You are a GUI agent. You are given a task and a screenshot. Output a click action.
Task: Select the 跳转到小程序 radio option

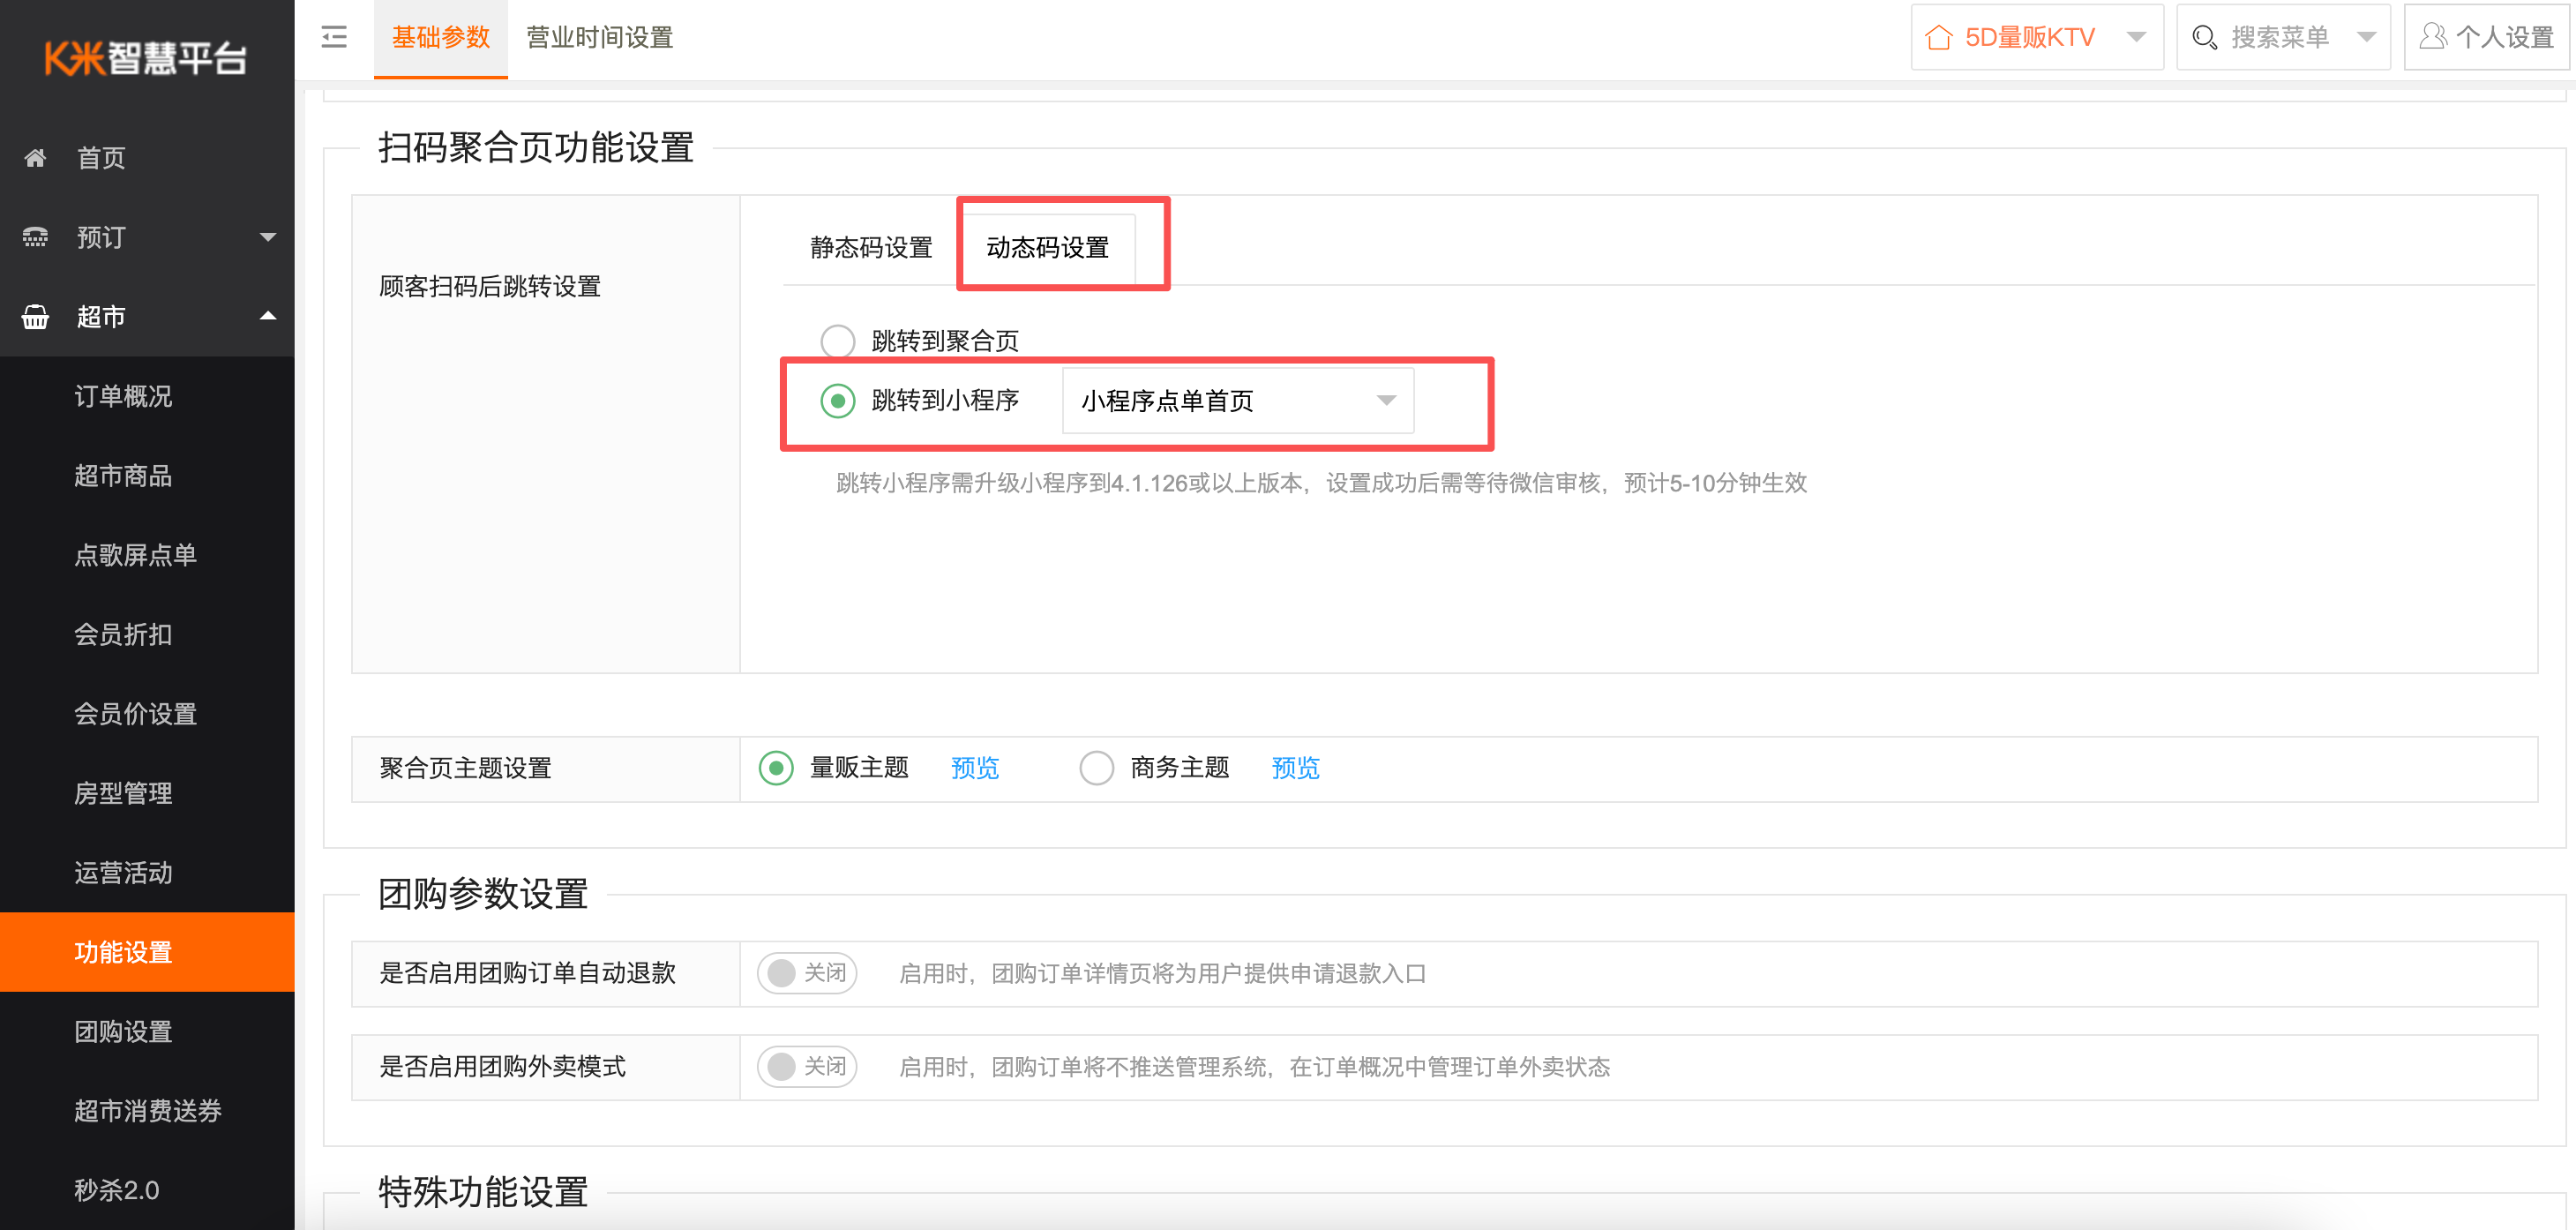click(x=837, y=401)
